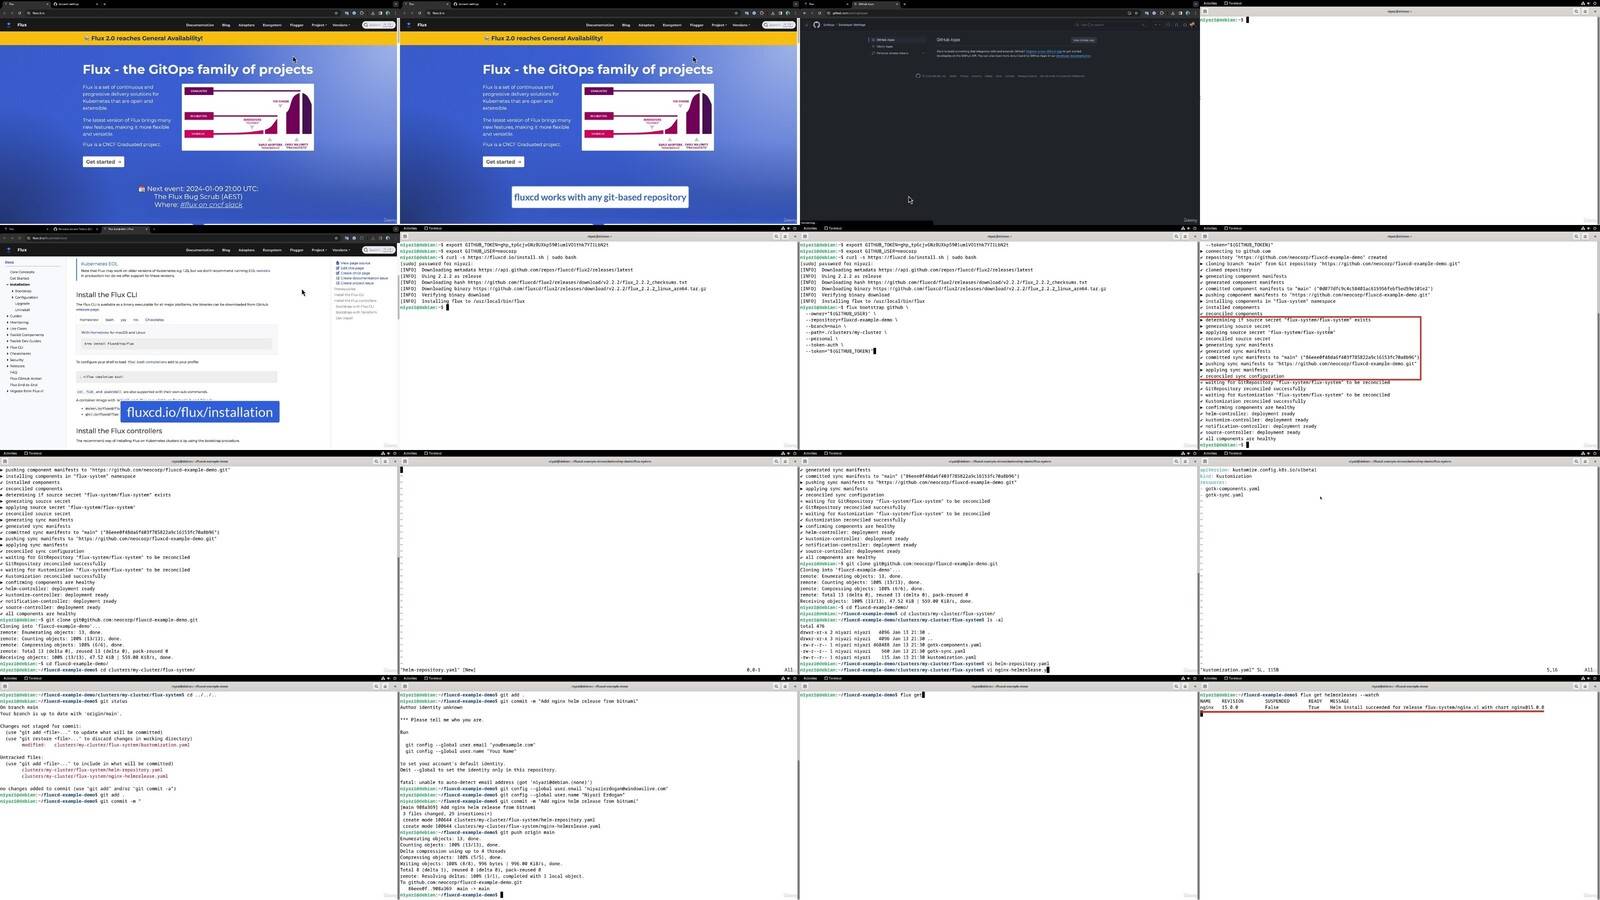Follow the #flux on cncf slack link
This screenshot has width=1600, height=900.
coord(211,205)
